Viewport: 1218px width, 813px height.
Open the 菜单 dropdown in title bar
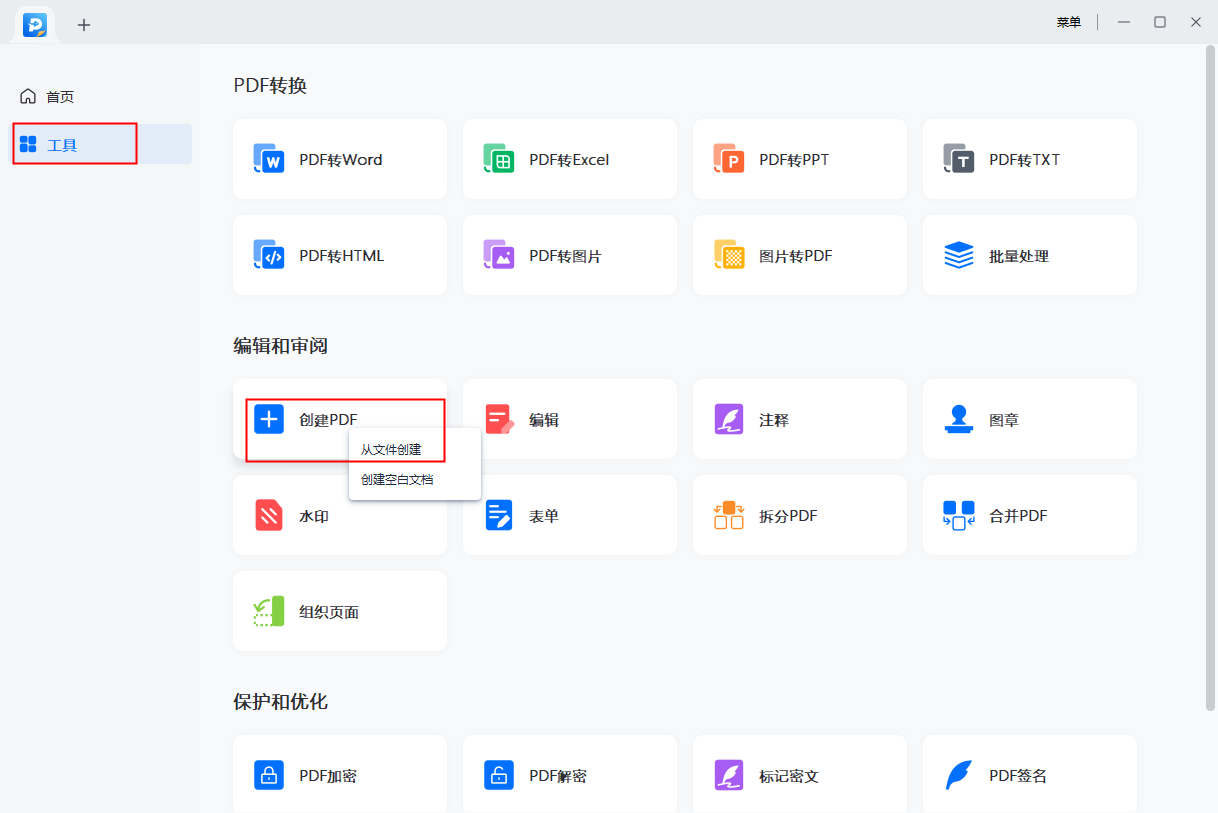[1068, 22]
